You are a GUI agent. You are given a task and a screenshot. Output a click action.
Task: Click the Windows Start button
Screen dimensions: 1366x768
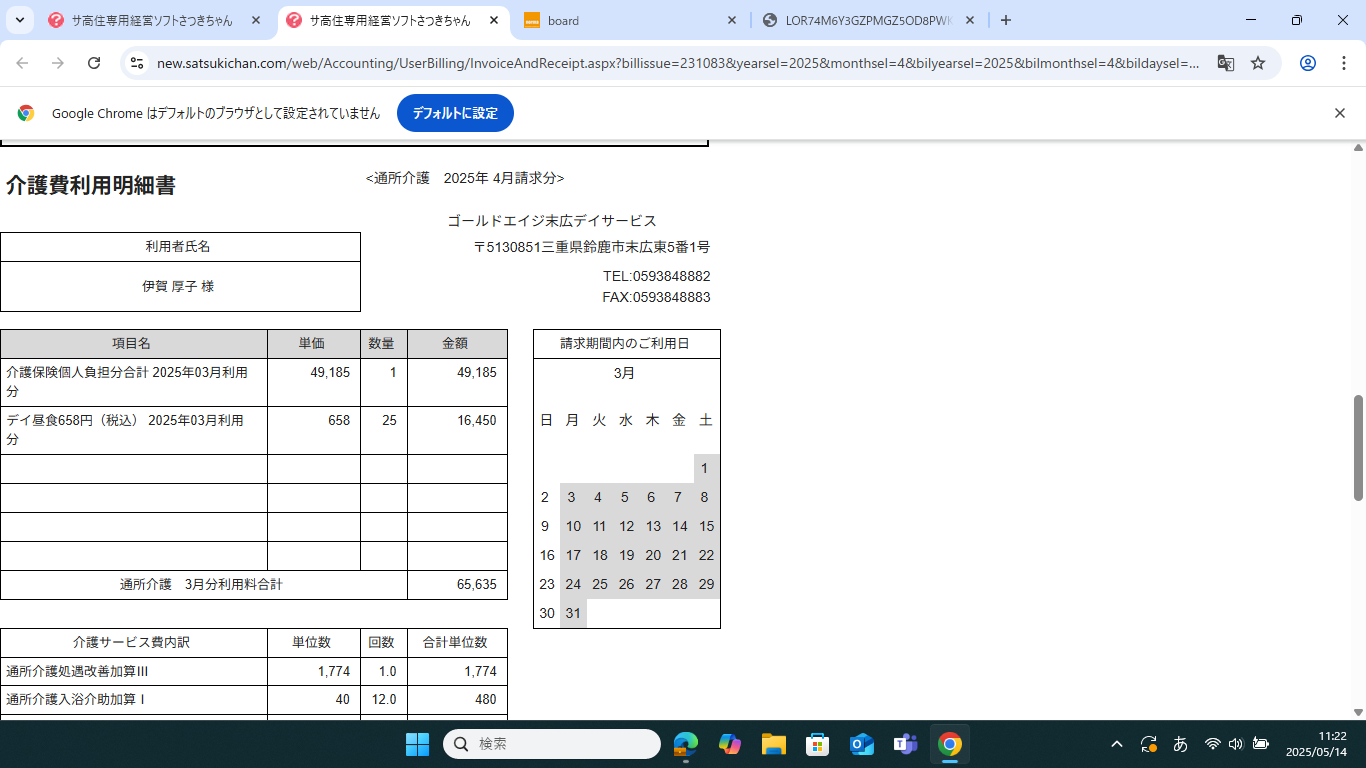[417, 744]
